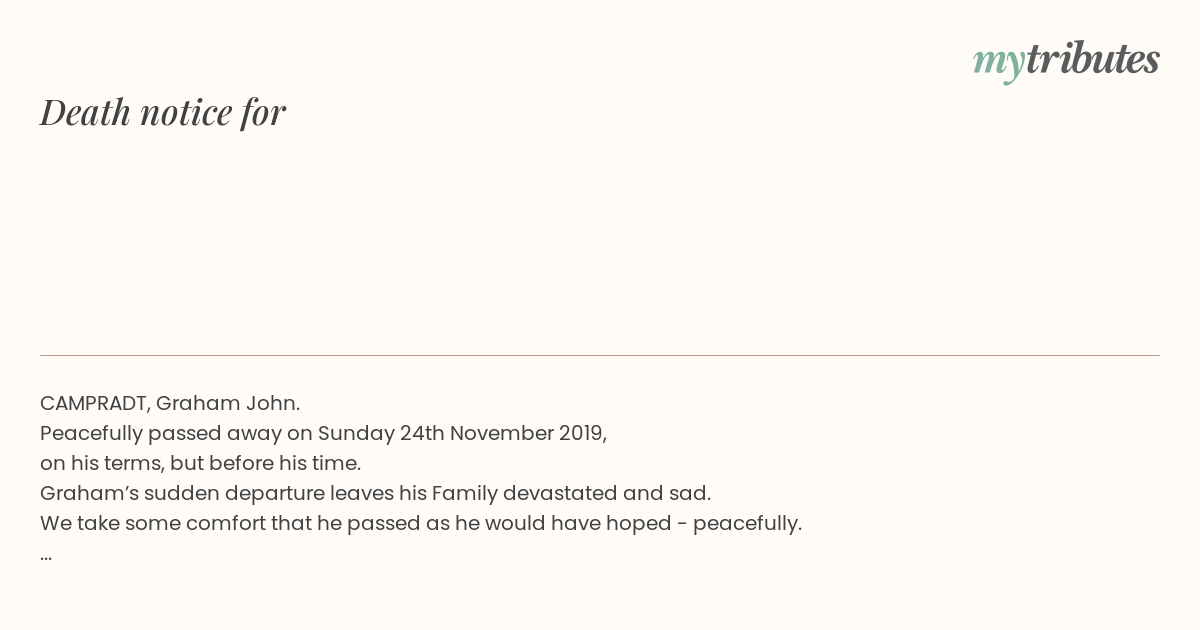
Task: Click "Graham's sudden departure" sentence start
Action: coord(182,493)
